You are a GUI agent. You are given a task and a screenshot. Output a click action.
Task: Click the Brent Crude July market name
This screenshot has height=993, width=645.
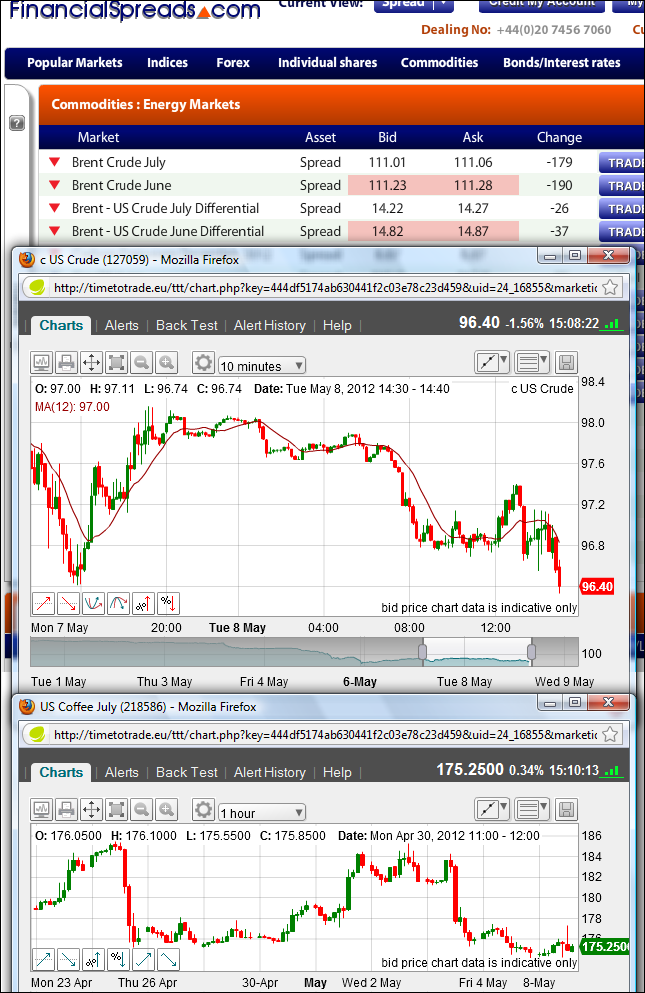(118, 163)
